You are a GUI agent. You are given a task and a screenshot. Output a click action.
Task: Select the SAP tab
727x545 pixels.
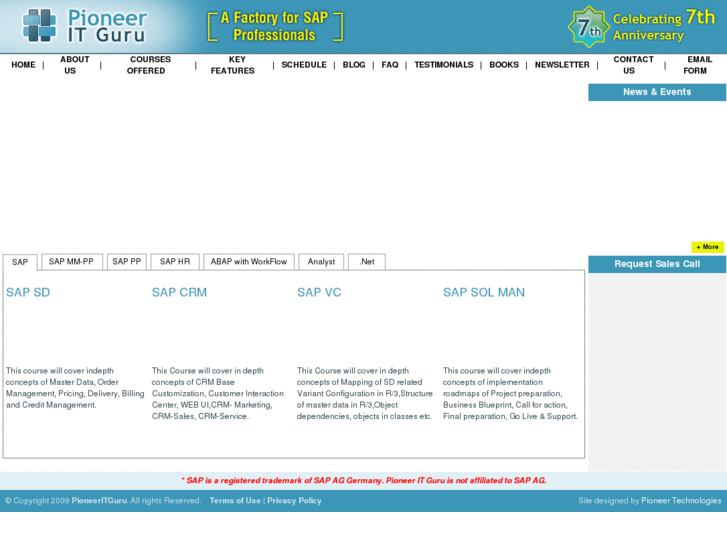click(20, 262)
